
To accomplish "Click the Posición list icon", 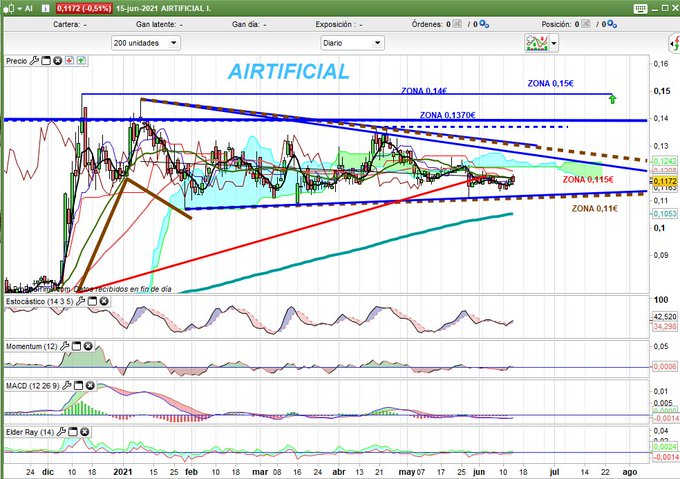I will point(585,24).
